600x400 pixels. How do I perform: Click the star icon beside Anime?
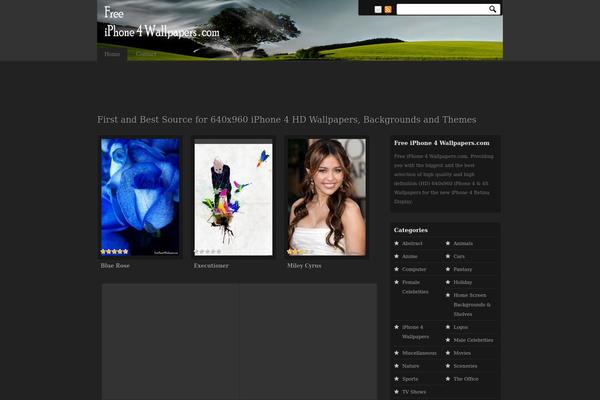[x=396, y=256]
